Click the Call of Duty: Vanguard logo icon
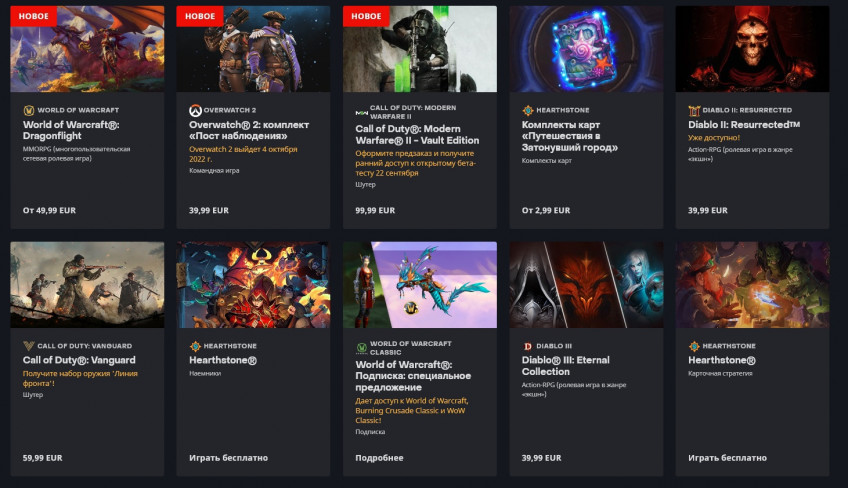The image size is (848, 488). tap(29, 346)
